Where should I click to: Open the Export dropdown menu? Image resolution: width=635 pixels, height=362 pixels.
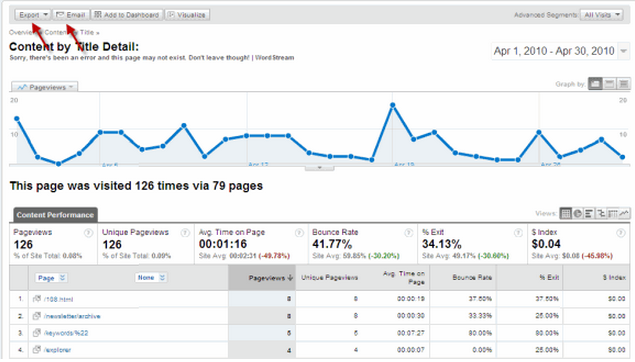pyautogui.click(x=33, y=15)
